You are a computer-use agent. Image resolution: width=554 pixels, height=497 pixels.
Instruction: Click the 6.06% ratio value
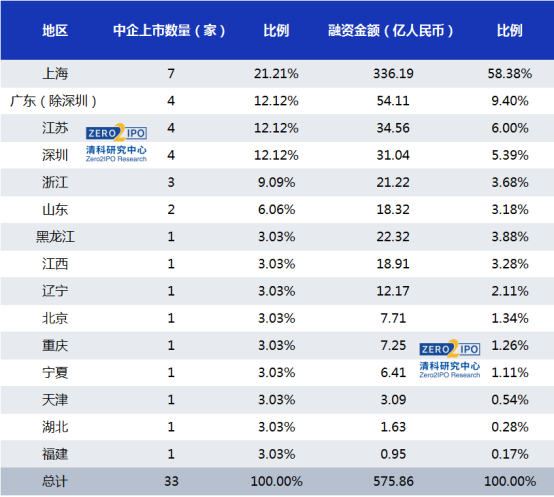276,210
